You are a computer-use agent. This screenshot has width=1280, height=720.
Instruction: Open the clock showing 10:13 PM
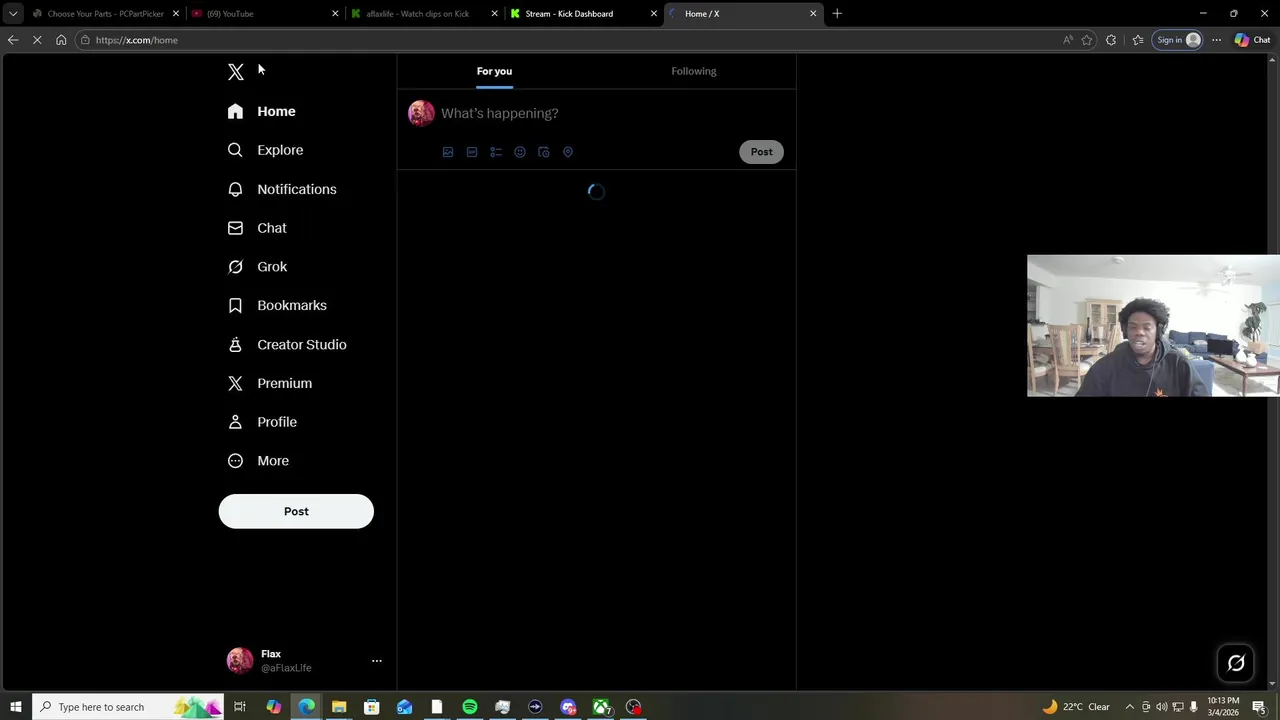click(1223, 707)
